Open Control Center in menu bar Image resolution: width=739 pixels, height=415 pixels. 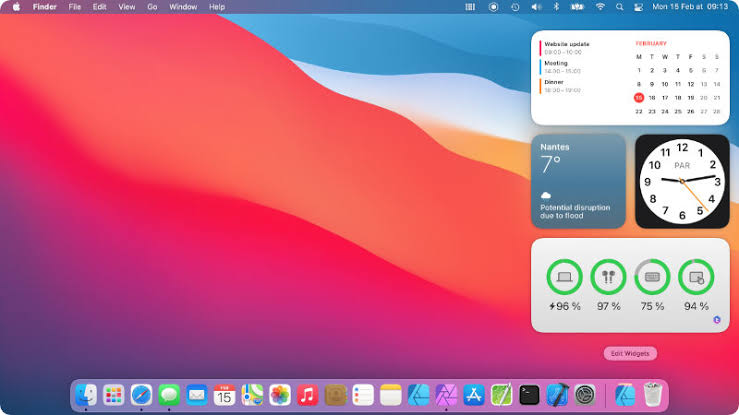(x=639, y=7)
